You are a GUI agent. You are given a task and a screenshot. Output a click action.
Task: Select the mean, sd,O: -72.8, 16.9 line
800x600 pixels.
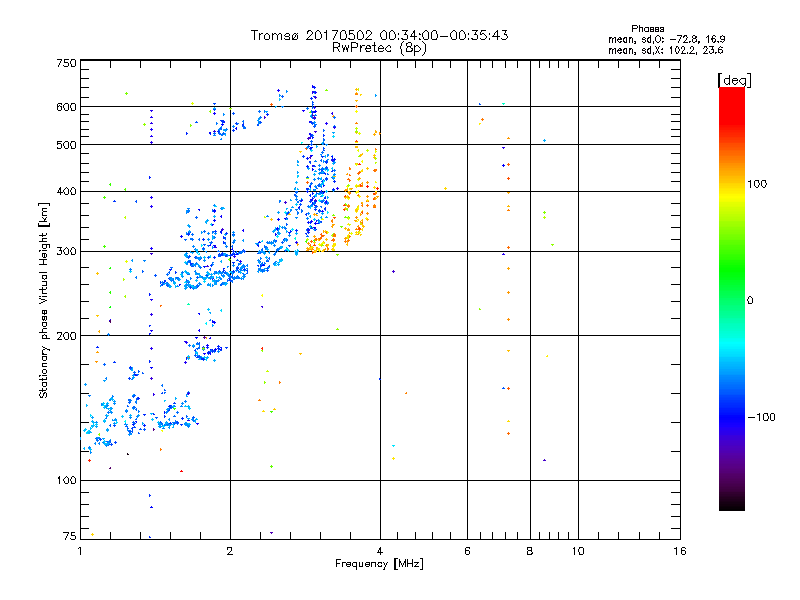tap(666, 39)
